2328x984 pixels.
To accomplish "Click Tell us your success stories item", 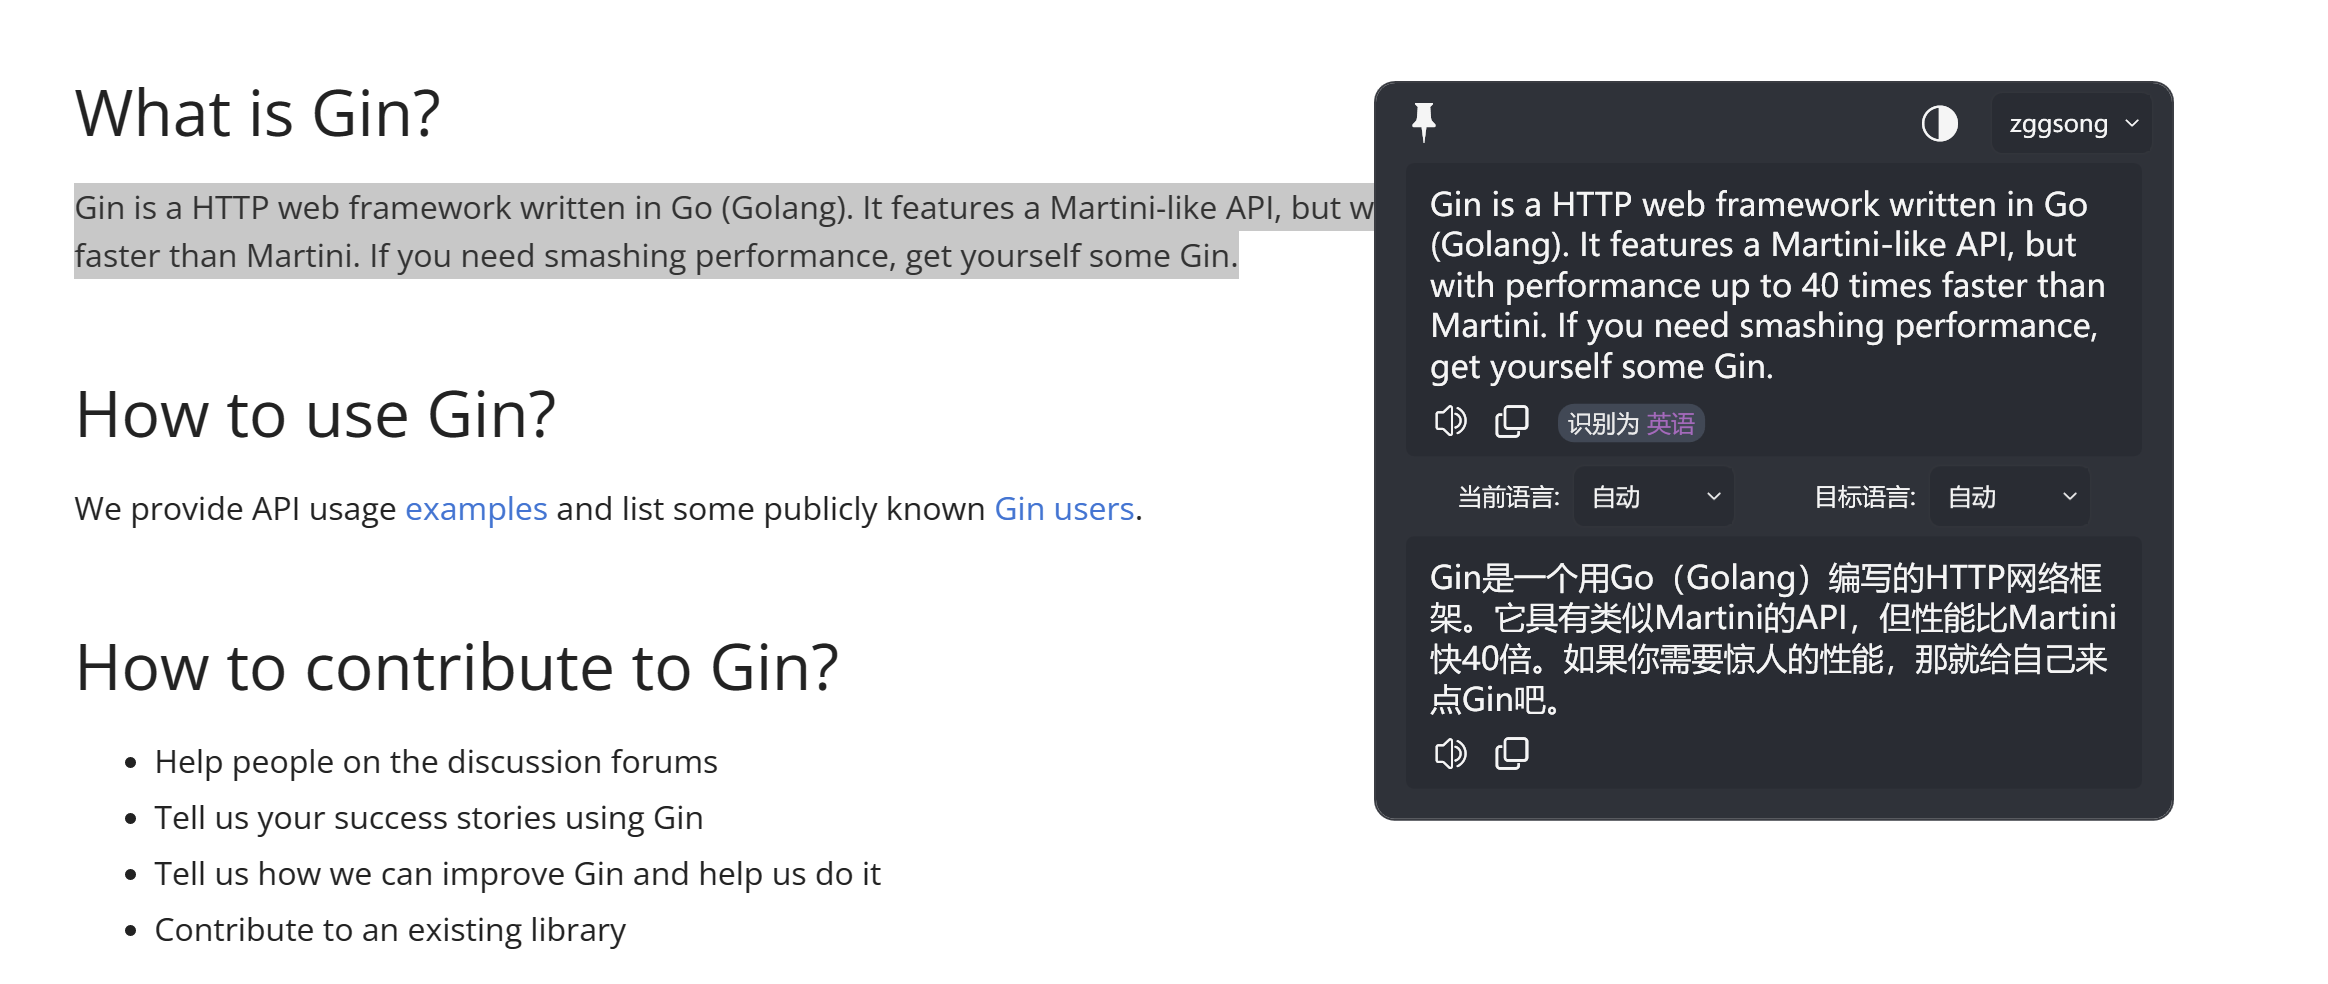I will (x=429, y=818).
